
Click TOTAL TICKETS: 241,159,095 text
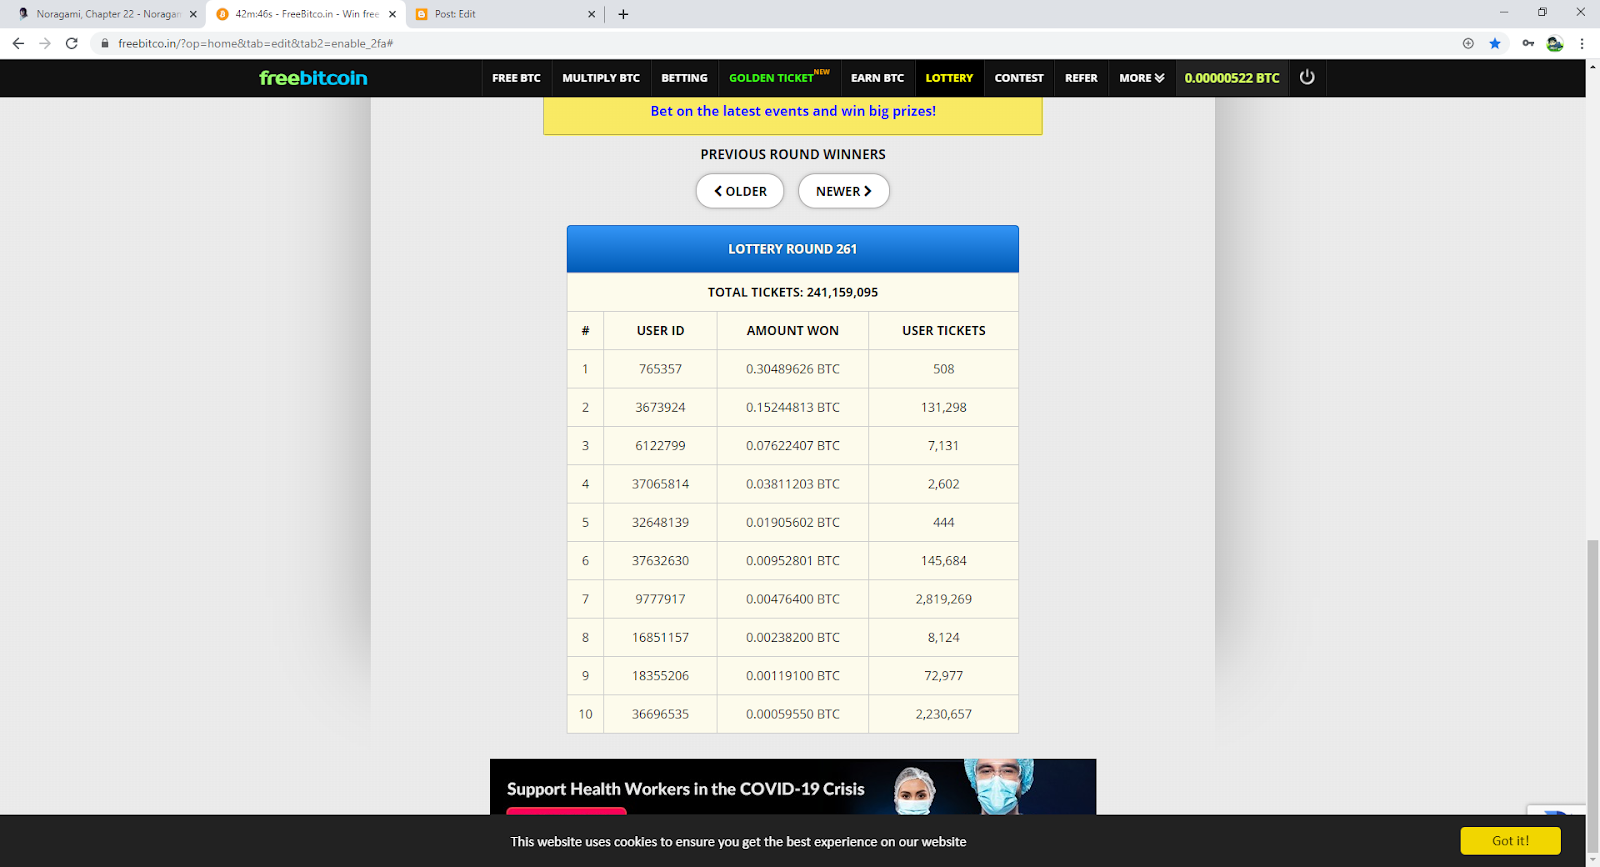pos(793,292)
